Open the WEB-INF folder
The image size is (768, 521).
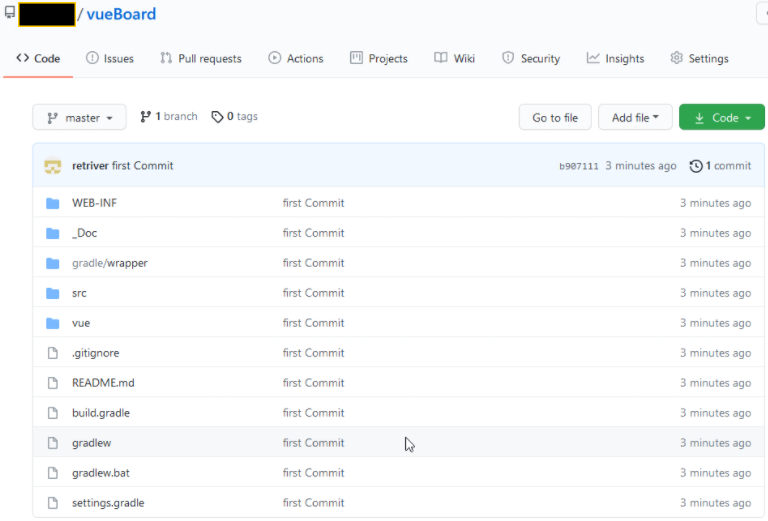pos(95,203)
